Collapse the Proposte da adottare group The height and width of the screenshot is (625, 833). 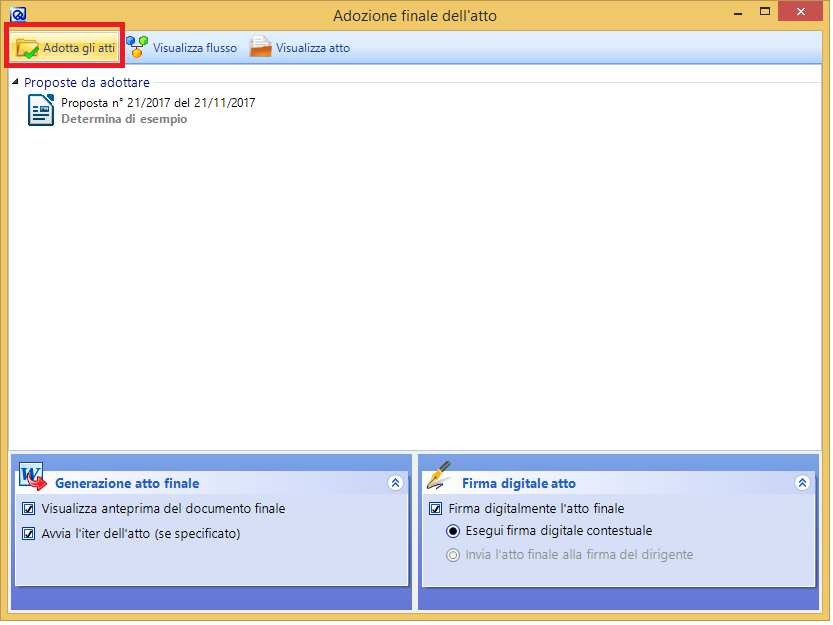point(15,82)
